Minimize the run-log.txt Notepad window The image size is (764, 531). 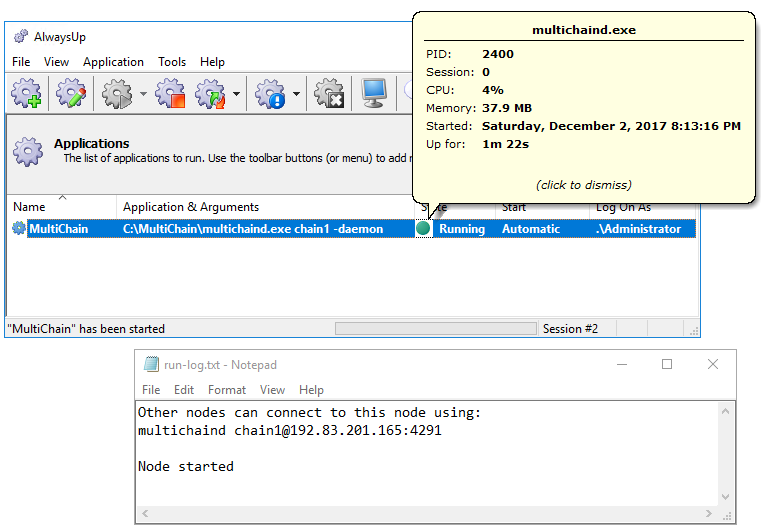pyautogui.click(x=622, y=364)
